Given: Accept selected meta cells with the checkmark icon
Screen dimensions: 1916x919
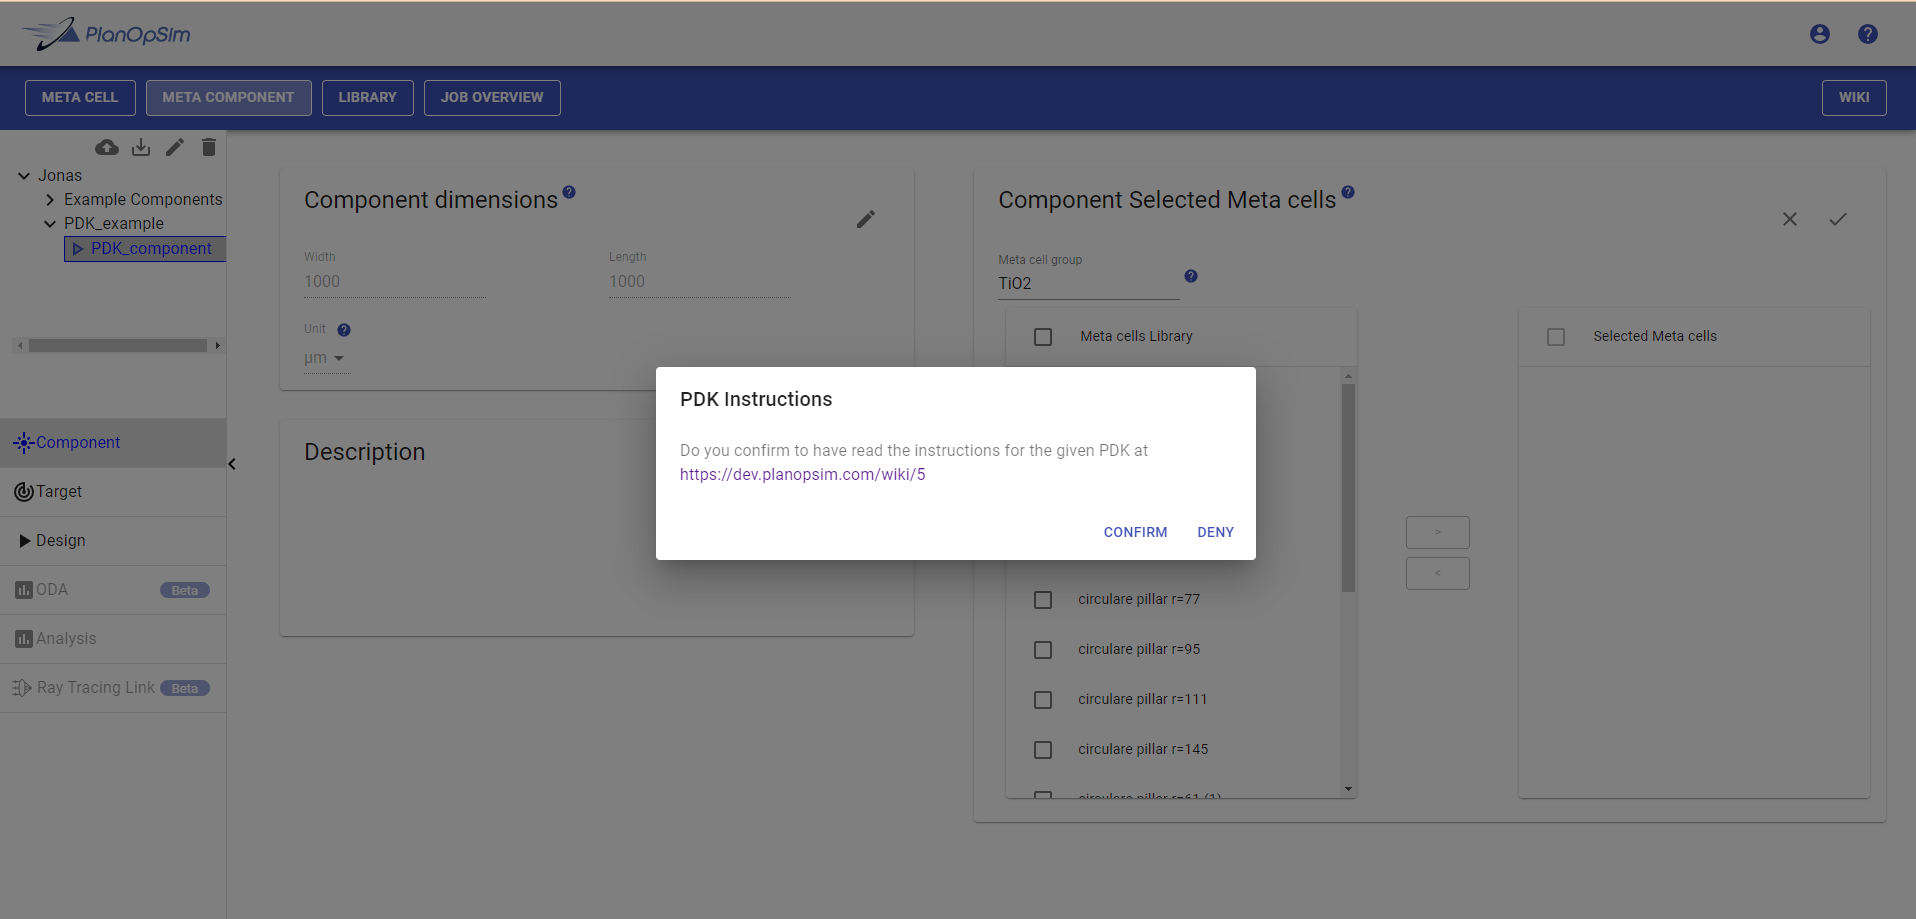Looking at the screenshot, I should pyautogui.click(x=1837, y=219).
